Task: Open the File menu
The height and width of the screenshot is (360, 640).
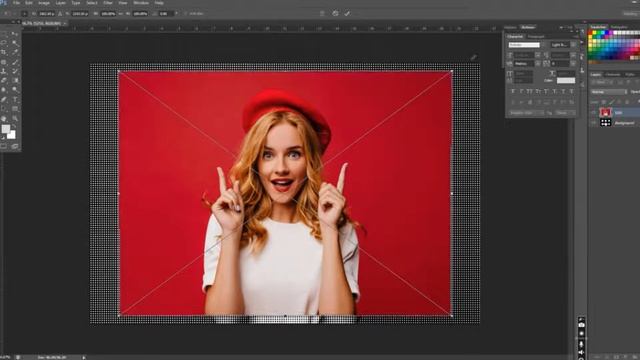Action: (16, 3)
